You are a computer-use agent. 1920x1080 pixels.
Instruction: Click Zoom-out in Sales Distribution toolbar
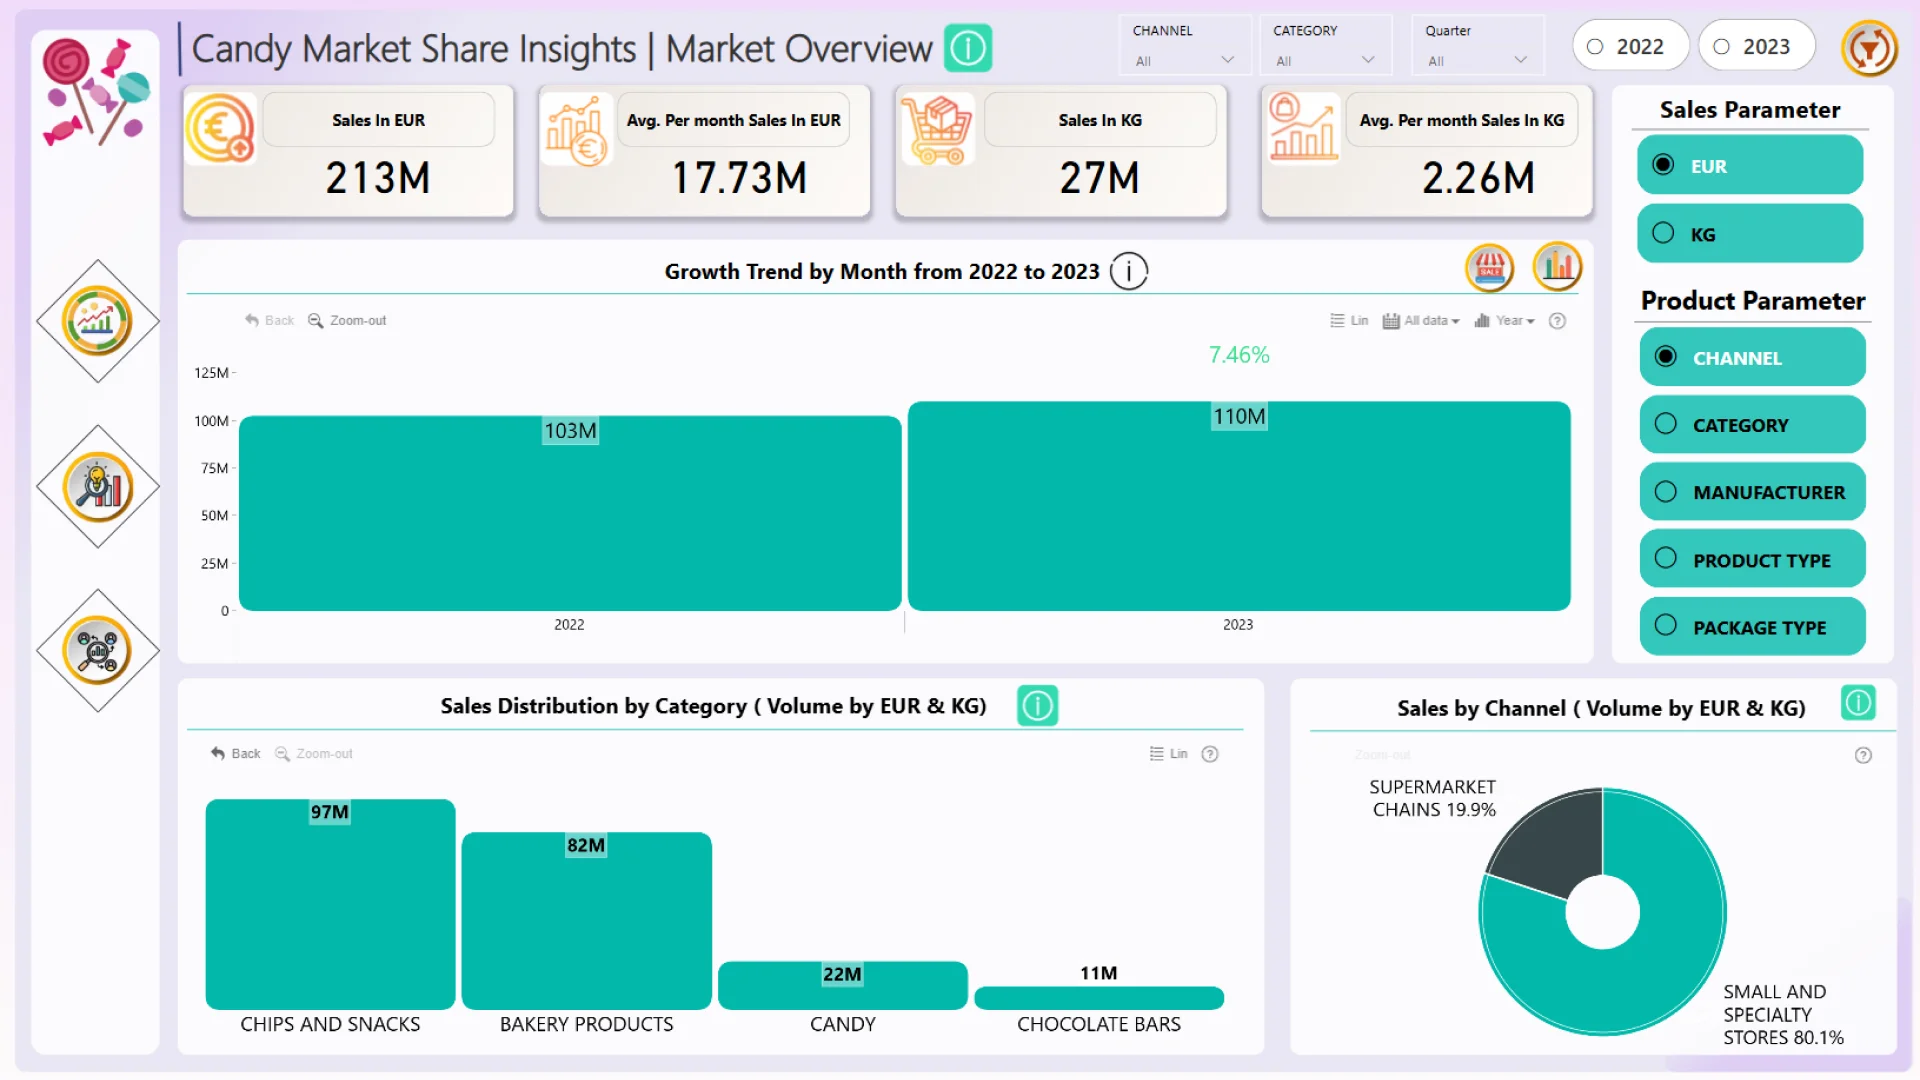coord(313,754)
